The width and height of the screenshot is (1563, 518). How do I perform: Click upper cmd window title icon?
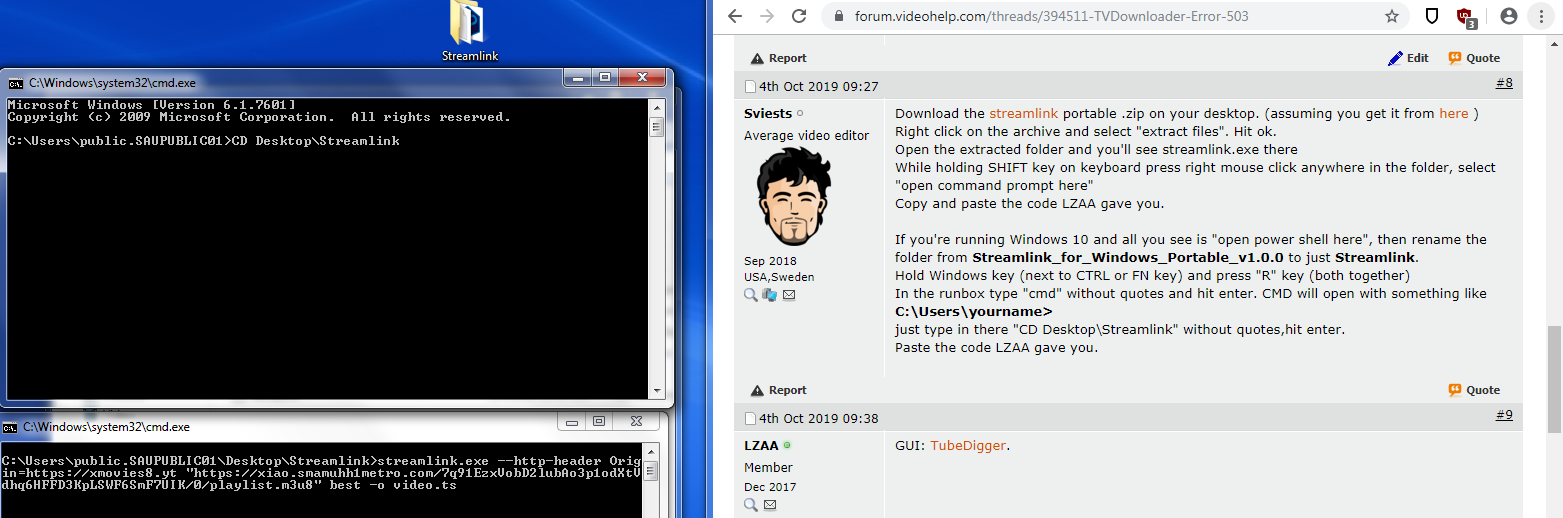[16, 84]
